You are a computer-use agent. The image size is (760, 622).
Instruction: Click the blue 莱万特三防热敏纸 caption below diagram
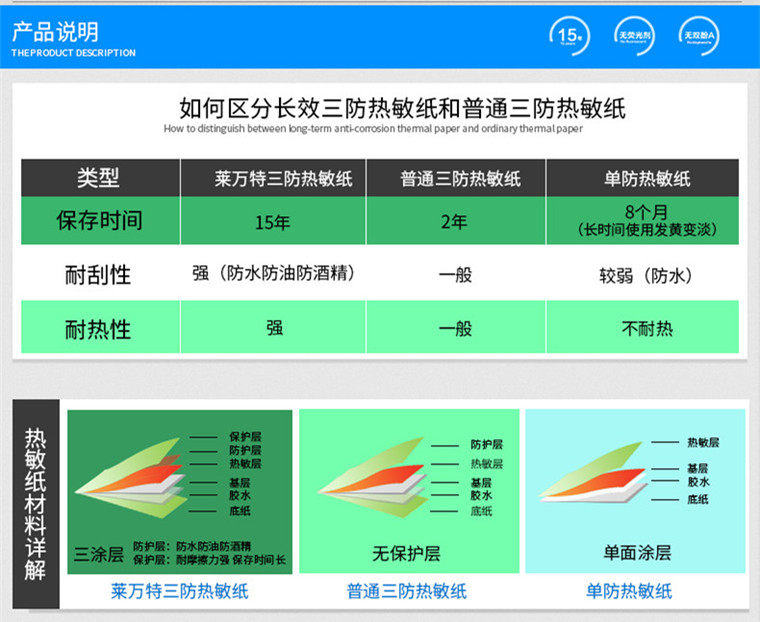click(x=180, y=591)
